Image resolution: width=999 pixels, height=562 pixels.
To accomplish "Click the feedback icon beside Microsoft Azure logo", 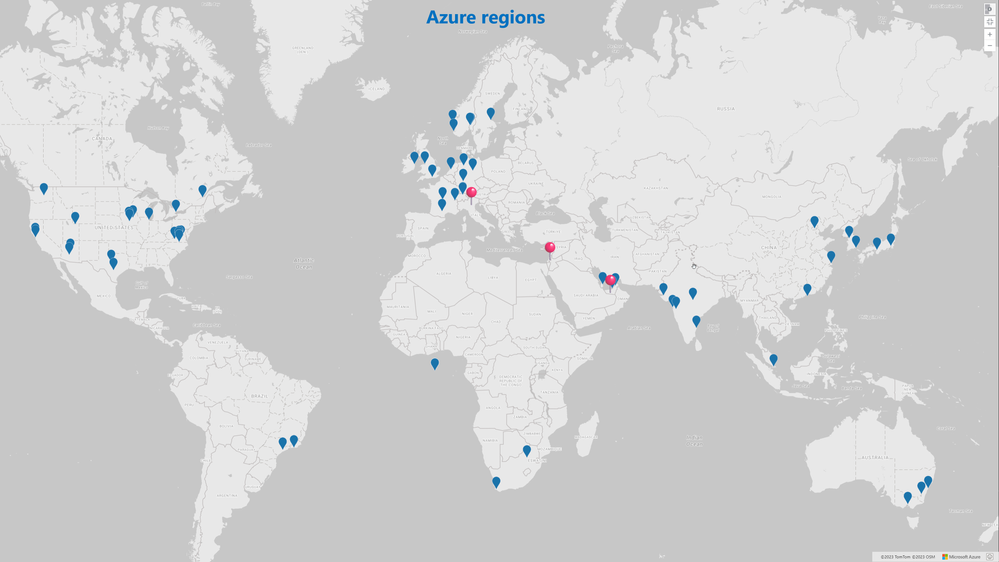I will coord(990,557).
